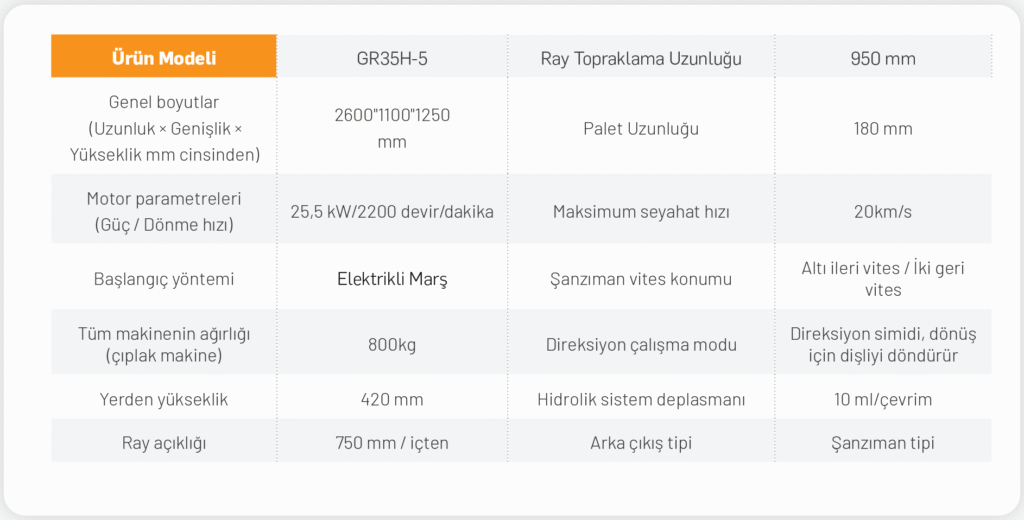Image resolution: width=1024 pixels, height=520 pixels.
Task: Select the Altı ileri vites value cell
Action: [883, 279]
